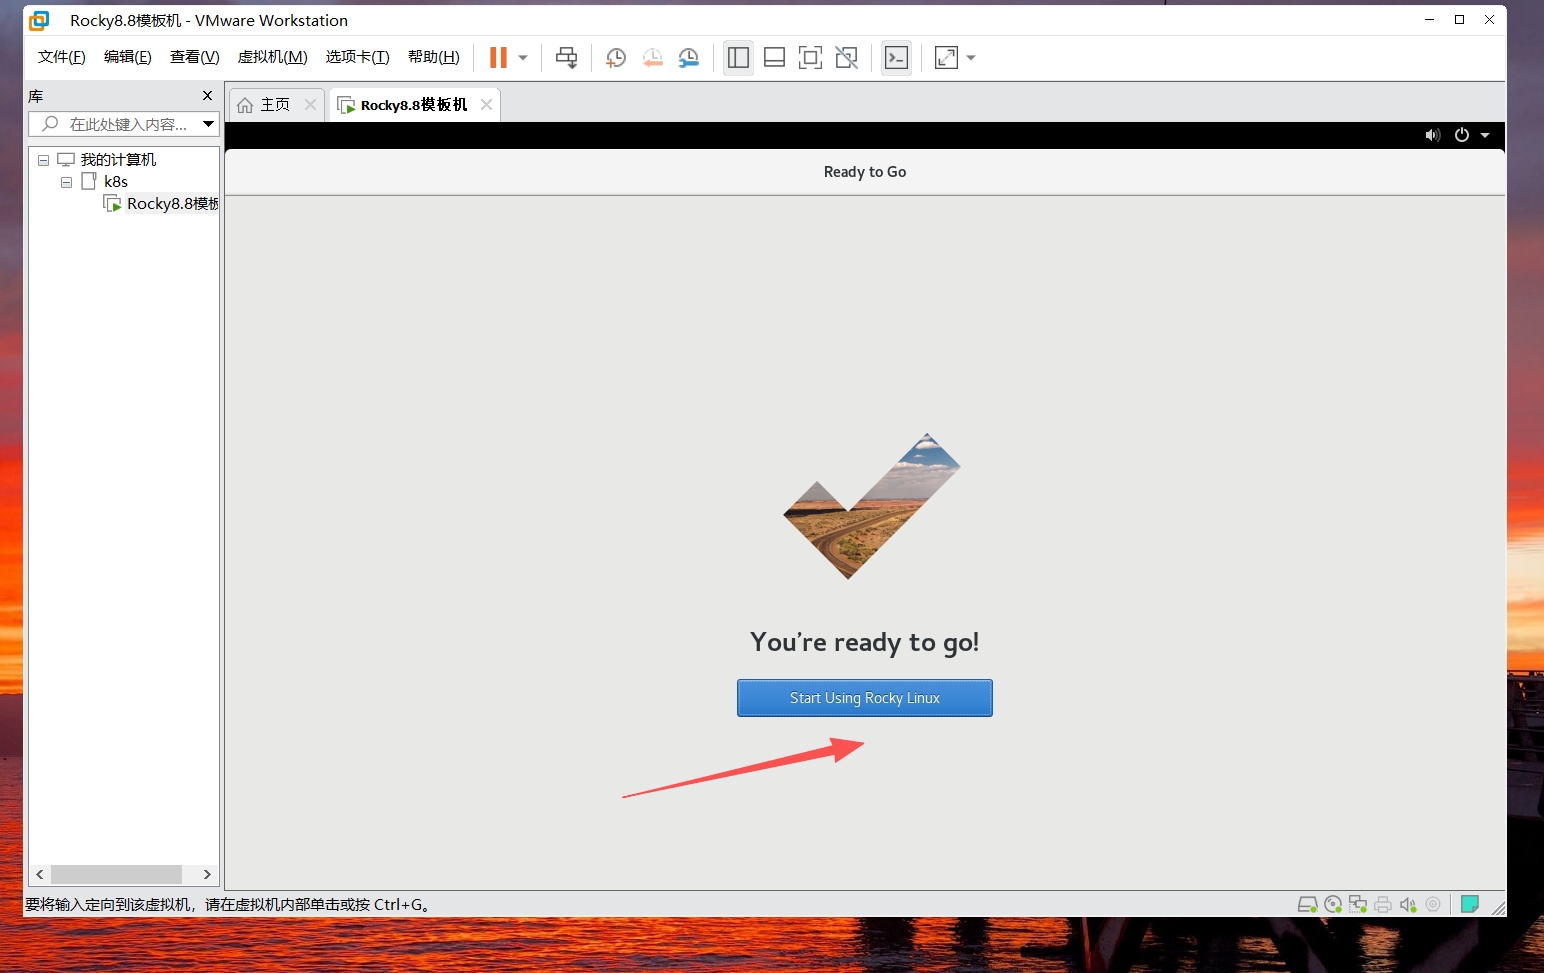The height and width of the screenshot is (973, 1544).
Task: Click the VMware Workstation logo in title bar
Action: pos(39,20)
